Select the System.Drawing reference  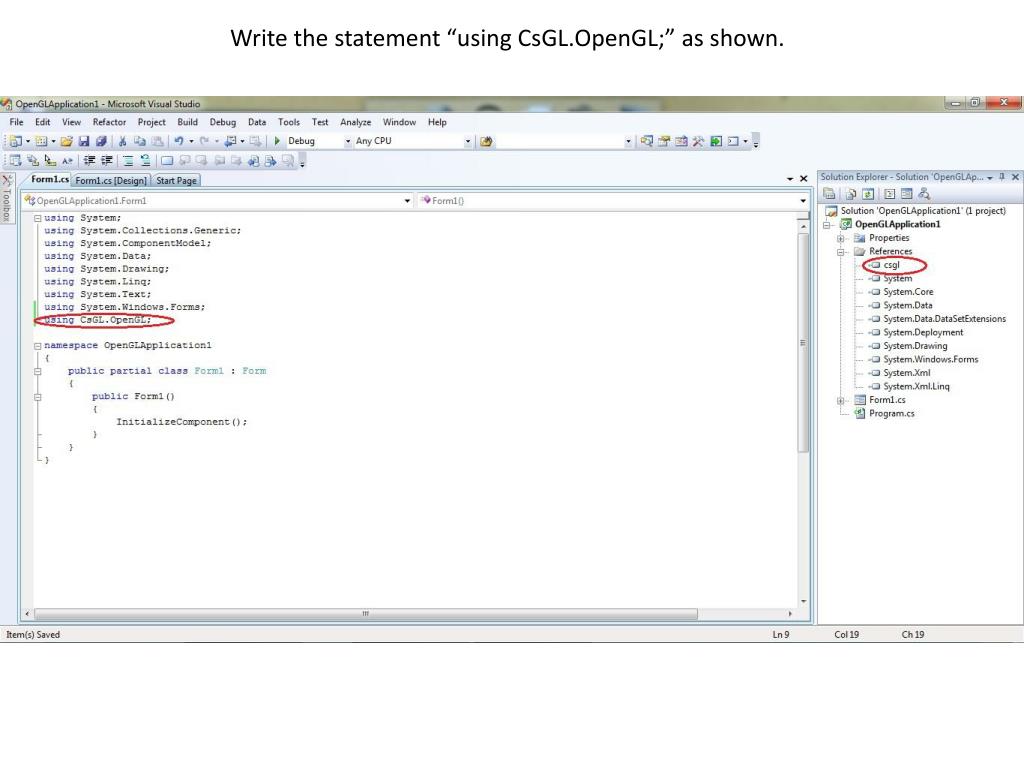click(x=915, y=346)
